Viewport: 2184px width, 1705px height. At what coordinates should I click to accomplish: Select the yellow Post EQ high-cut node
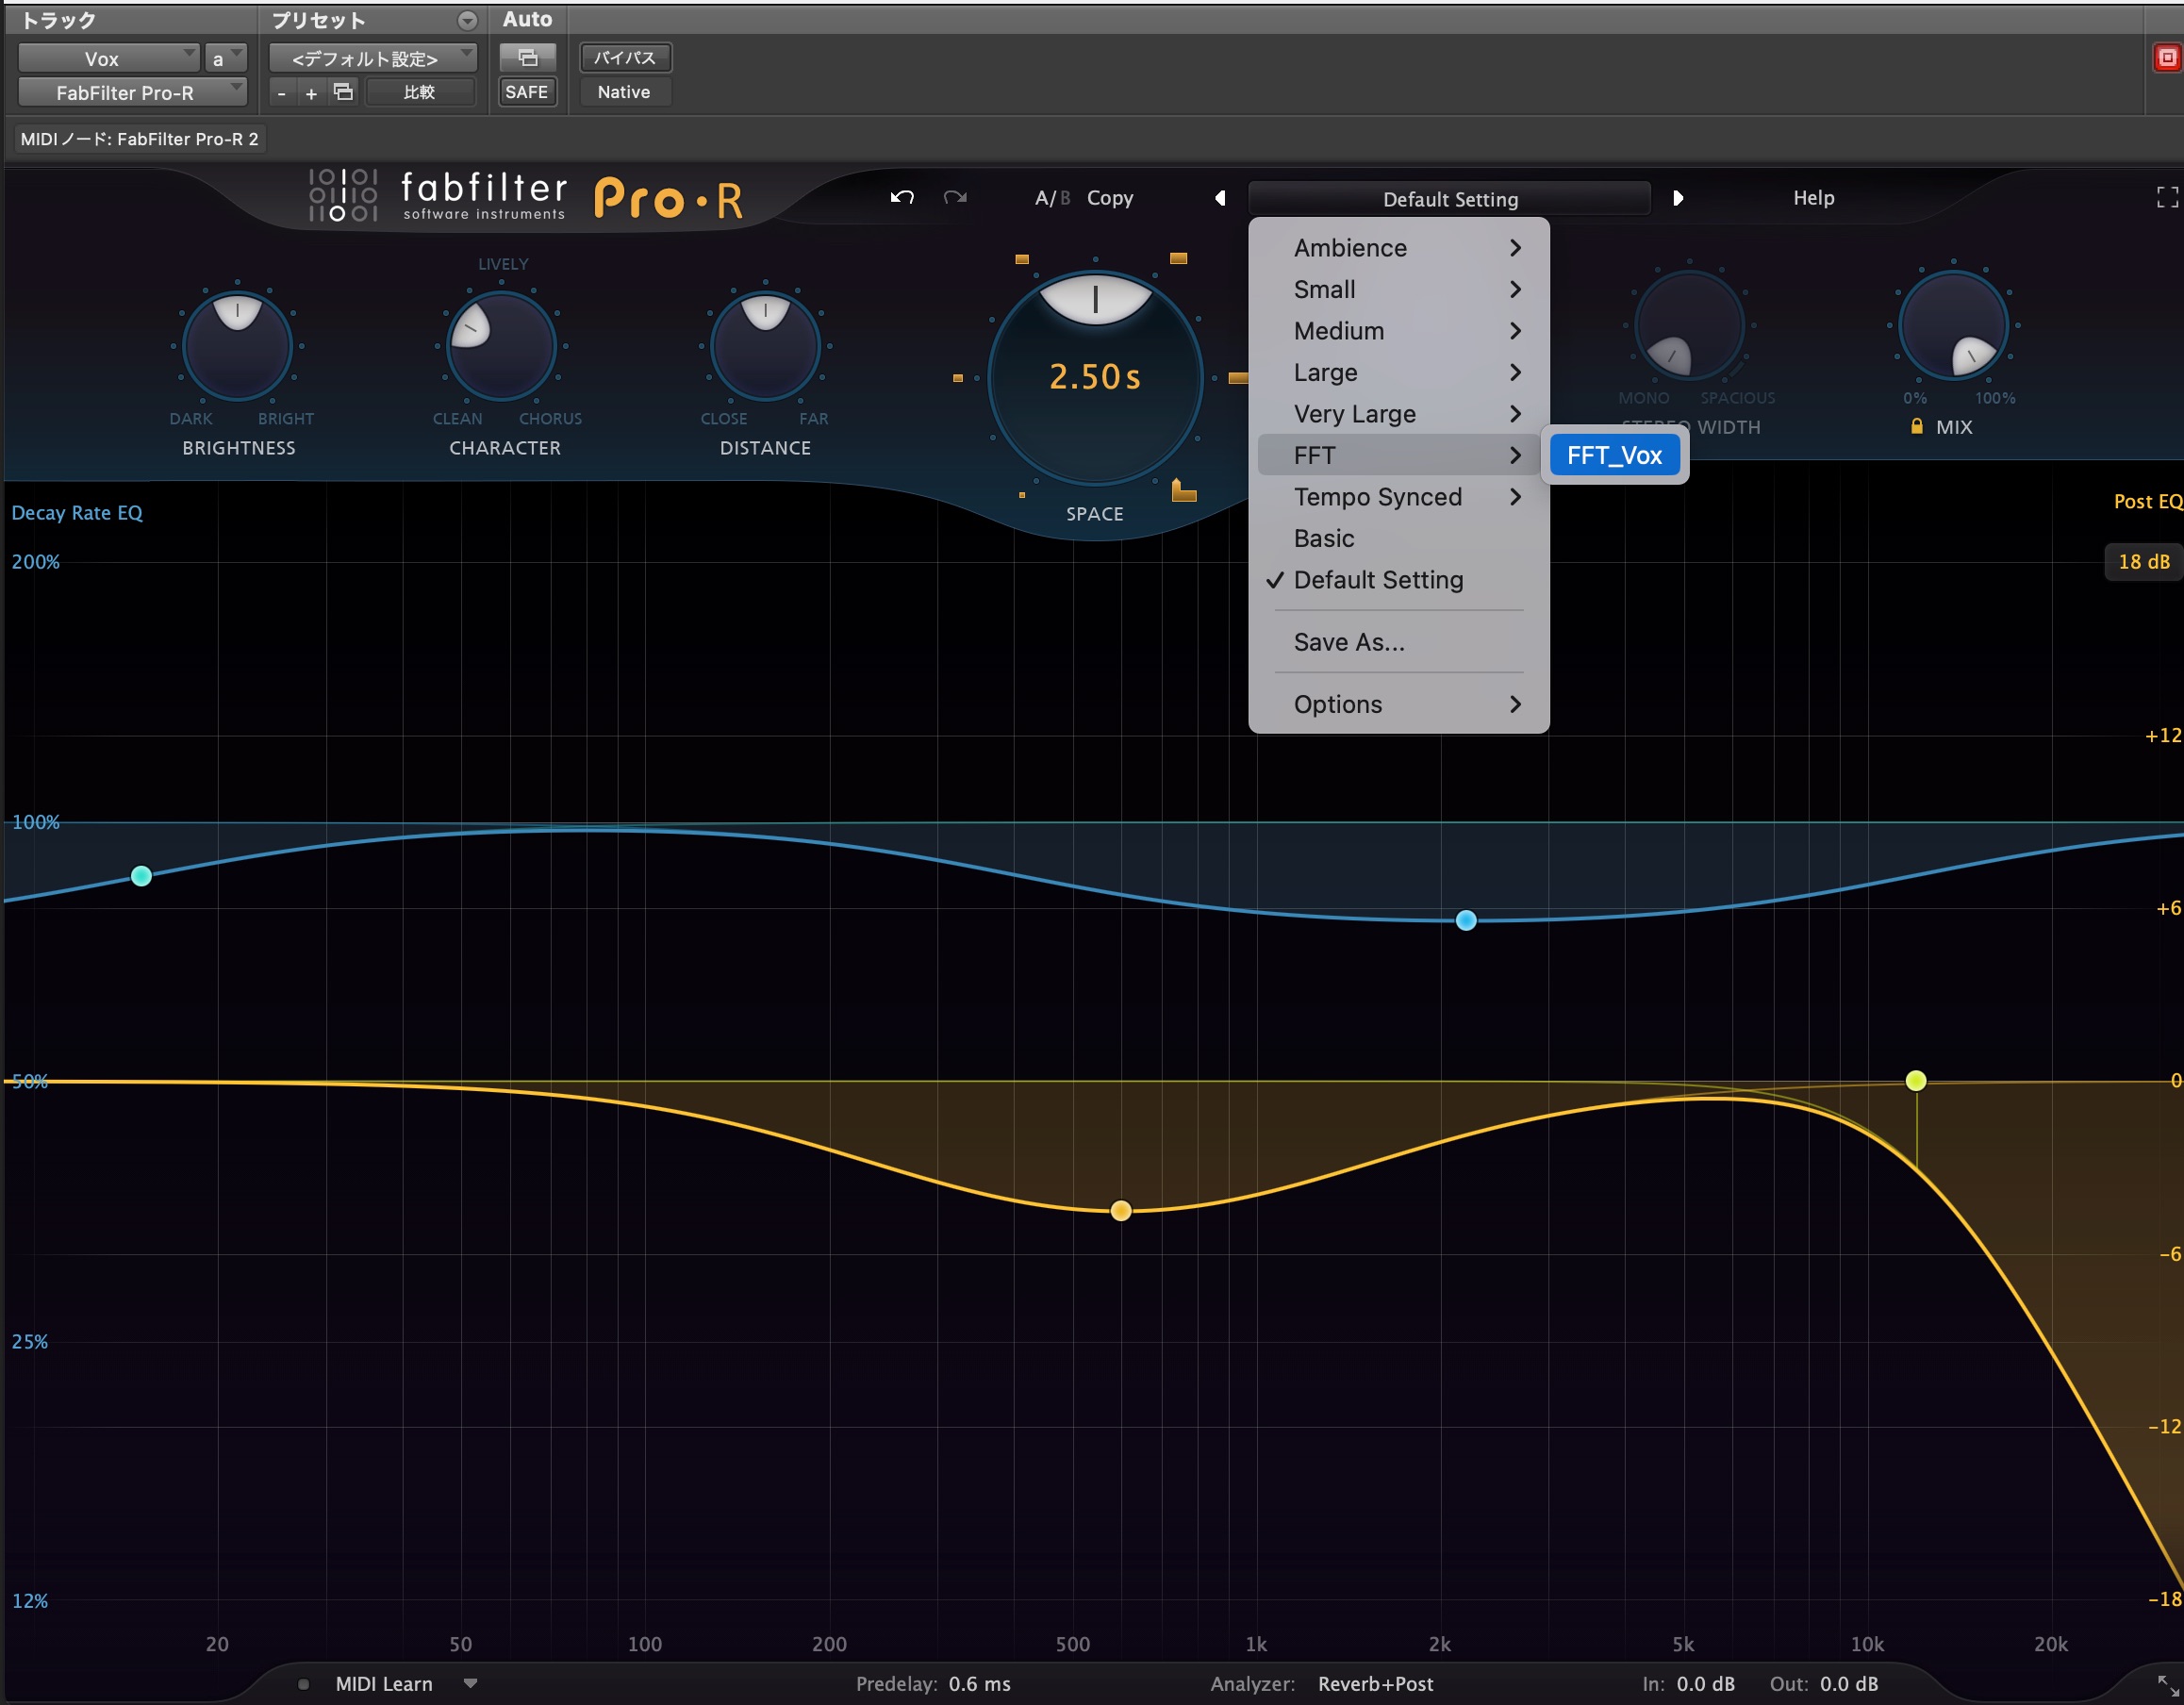tap(1916, 1080)
